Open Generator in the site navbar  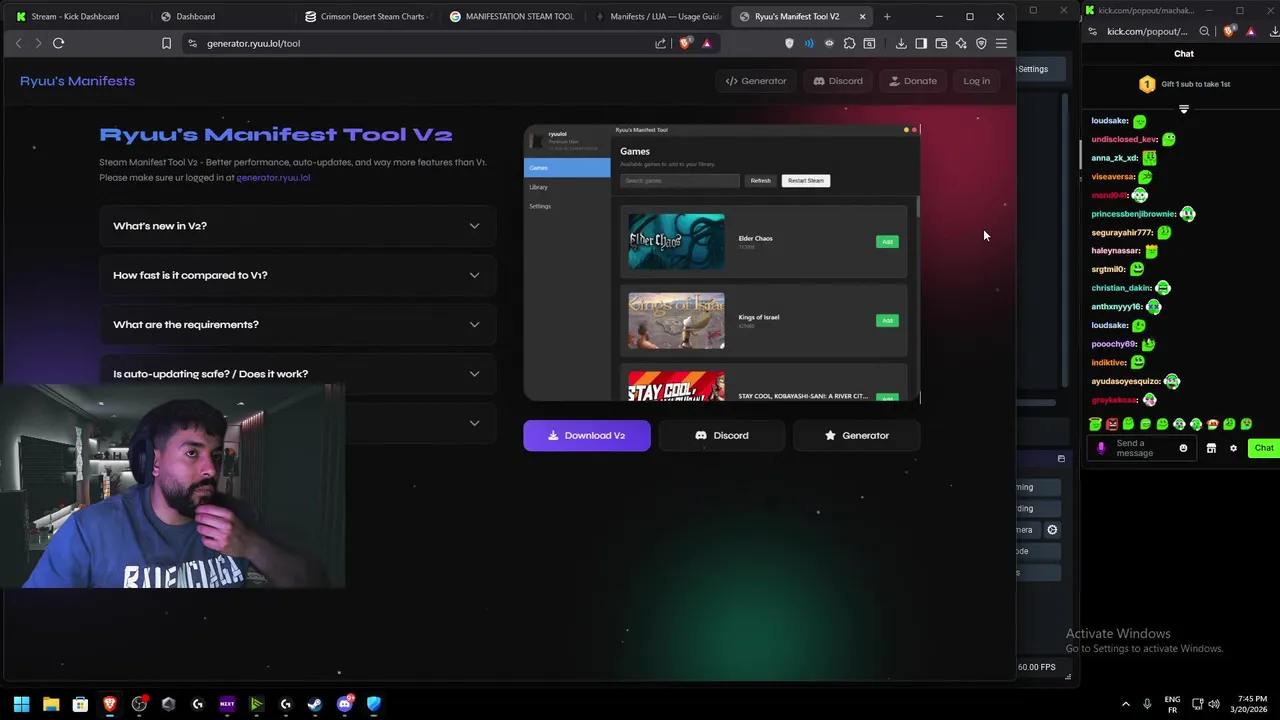[x=756, y=81]
